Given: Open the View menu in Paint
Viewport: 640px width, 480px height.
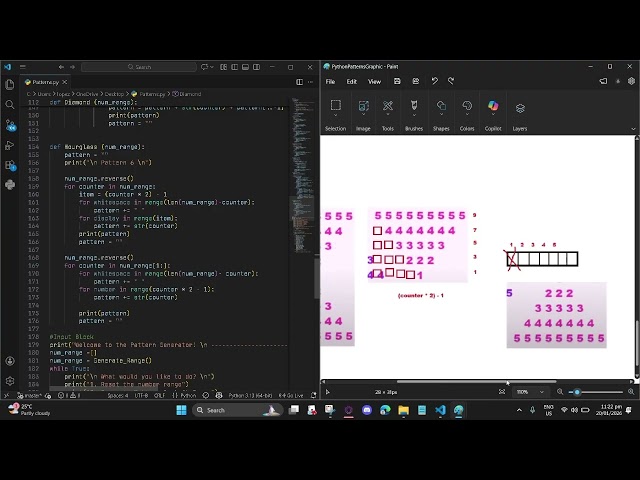Looking at the screenshot, I should [x=374, y=82].
